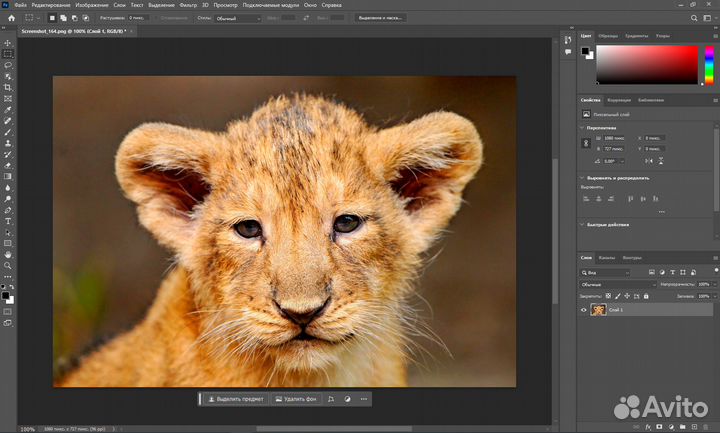Toggle the layer filtering on/off switch
The width and height of the screenshot is (720, 433).
click(716, 271)
